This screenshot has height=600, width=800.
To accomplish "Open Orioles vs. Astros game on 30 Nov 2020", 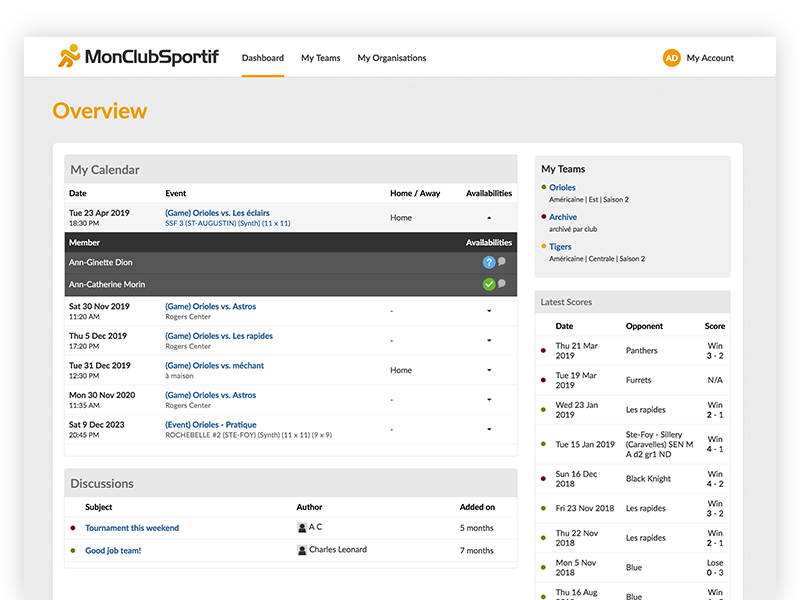I will 210,395.
